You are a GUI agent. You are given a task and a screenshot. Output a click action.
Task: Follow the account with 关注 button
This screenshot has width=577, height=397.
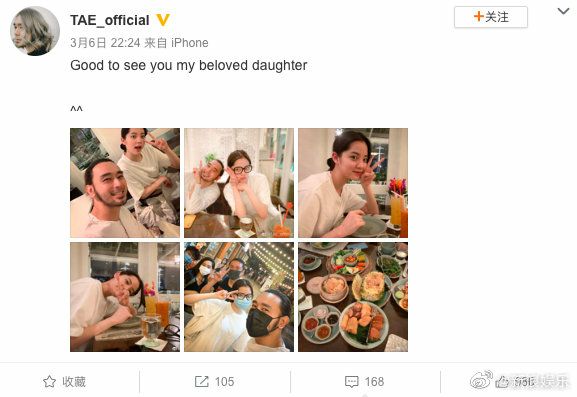491,17
